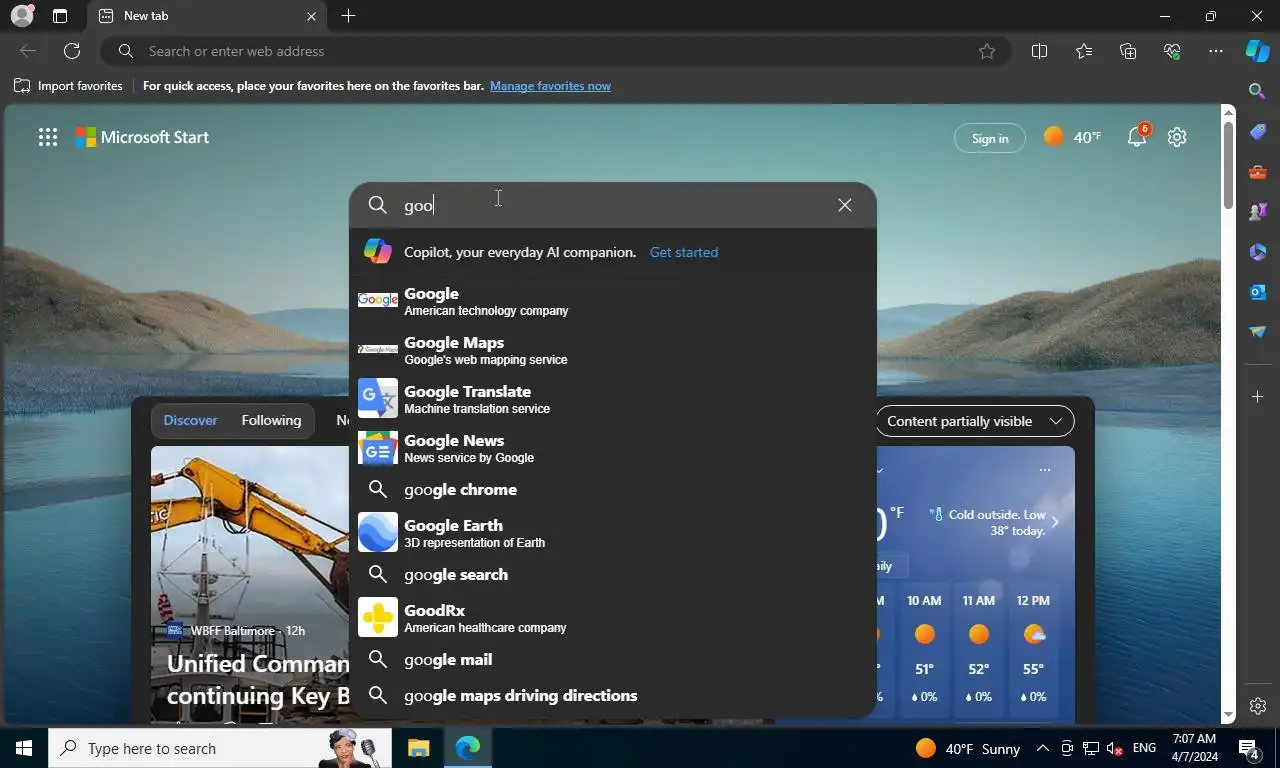The width and height of the screenshot is (1280, 768).
Task: Open the Windows Start menu
Action: (x=24, y=748)
